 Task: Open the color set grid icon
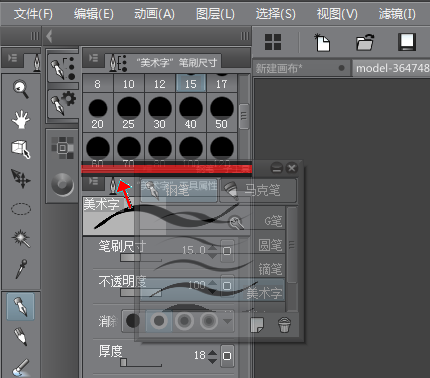click(x=62, y=148)
